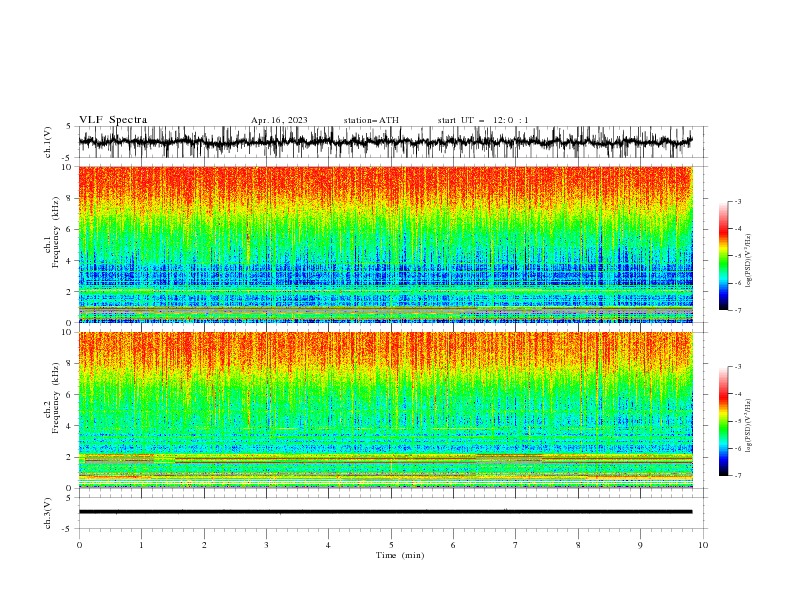Click the '-7' value on ch.2 colorbar
The image size is (792, 612).
[737, 476]
